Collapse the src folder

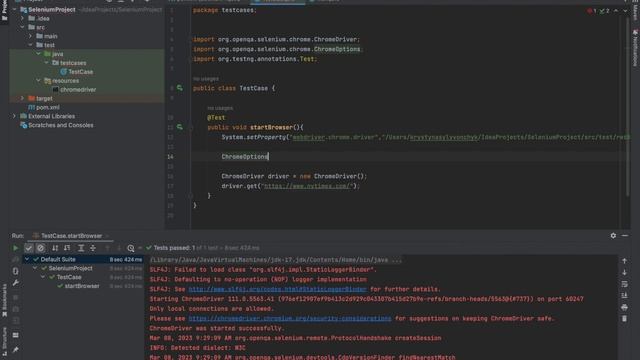tap(23, 27)
